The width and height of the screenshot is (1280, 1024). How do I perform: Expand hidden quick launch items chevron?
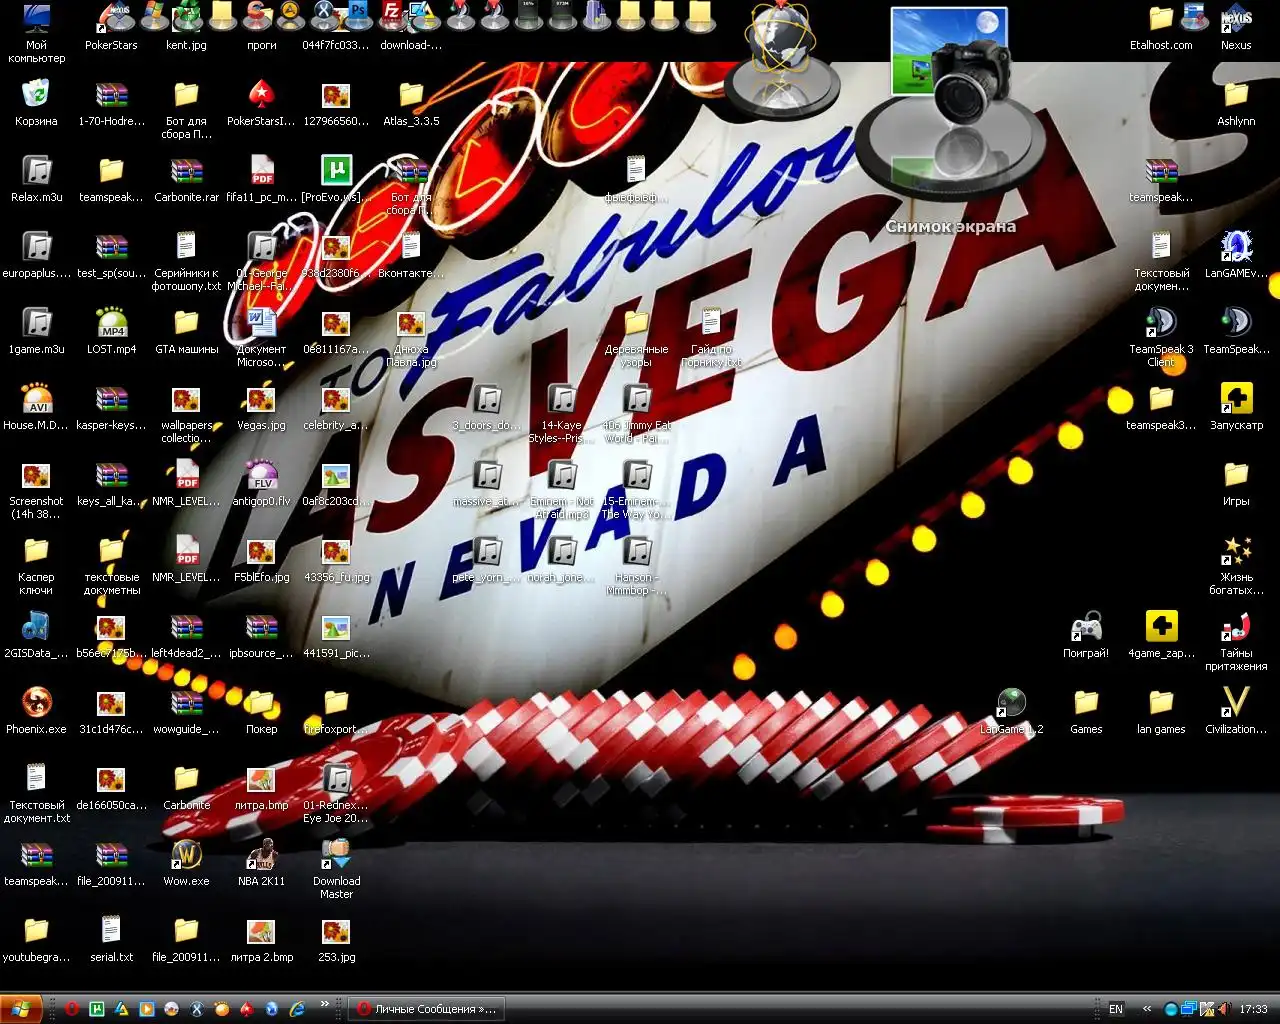coord(324,1004)
